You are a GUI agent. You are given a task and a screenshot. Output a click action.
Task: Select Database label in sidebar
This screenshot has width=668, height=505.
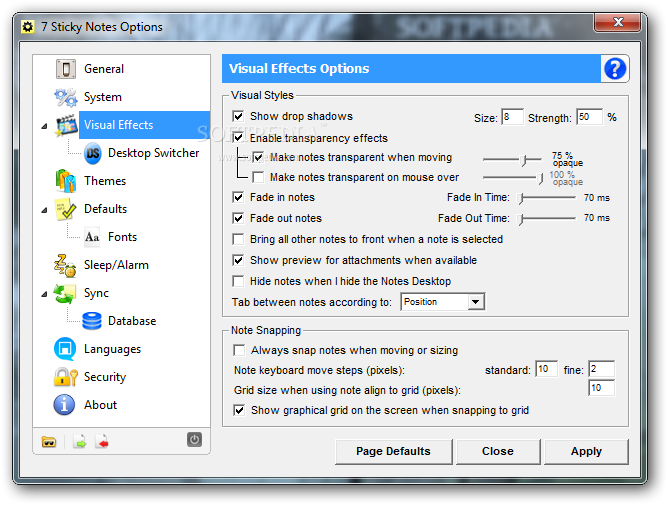coord(132,321)
